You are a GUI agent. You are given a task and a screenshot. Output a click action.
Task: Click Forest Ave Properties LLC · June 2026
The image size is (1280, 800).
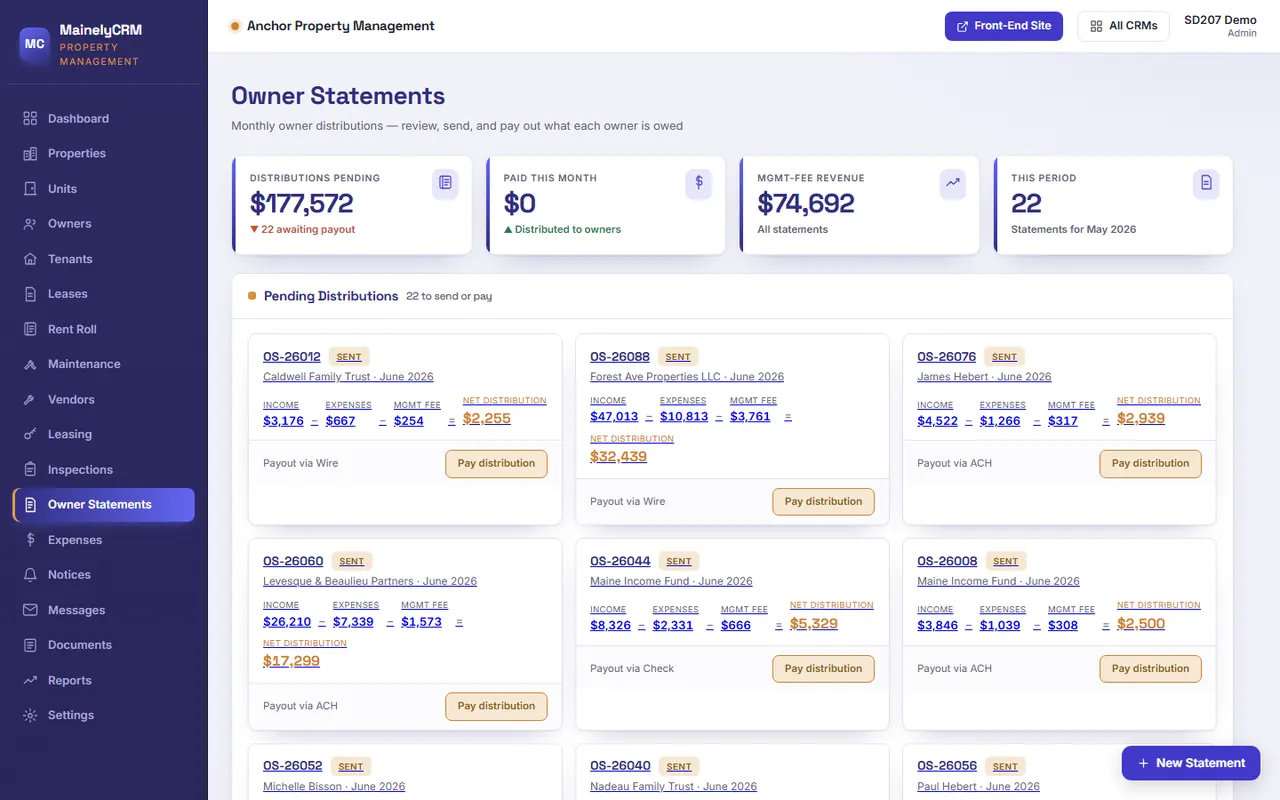click(687, 377)
